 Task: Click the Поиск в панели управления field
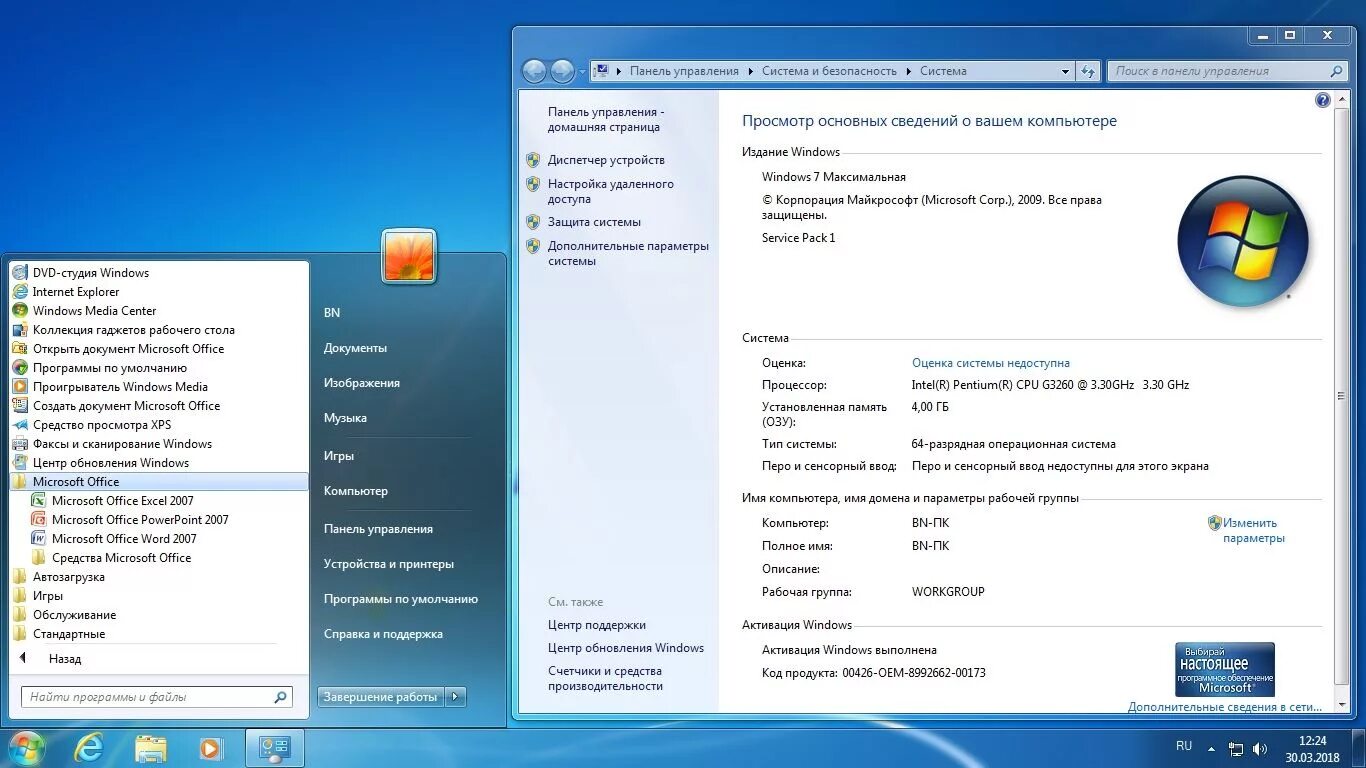(x=1227, y=71)
